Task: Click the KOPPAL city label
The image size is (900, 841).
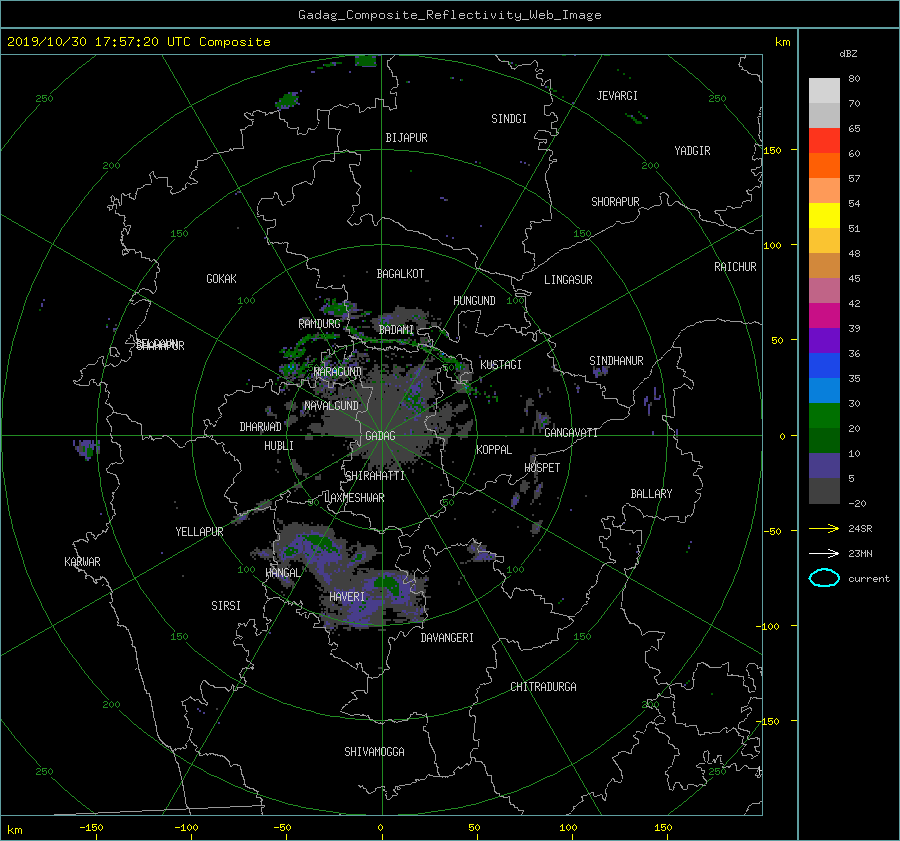Action: click(x=494, y=449)
